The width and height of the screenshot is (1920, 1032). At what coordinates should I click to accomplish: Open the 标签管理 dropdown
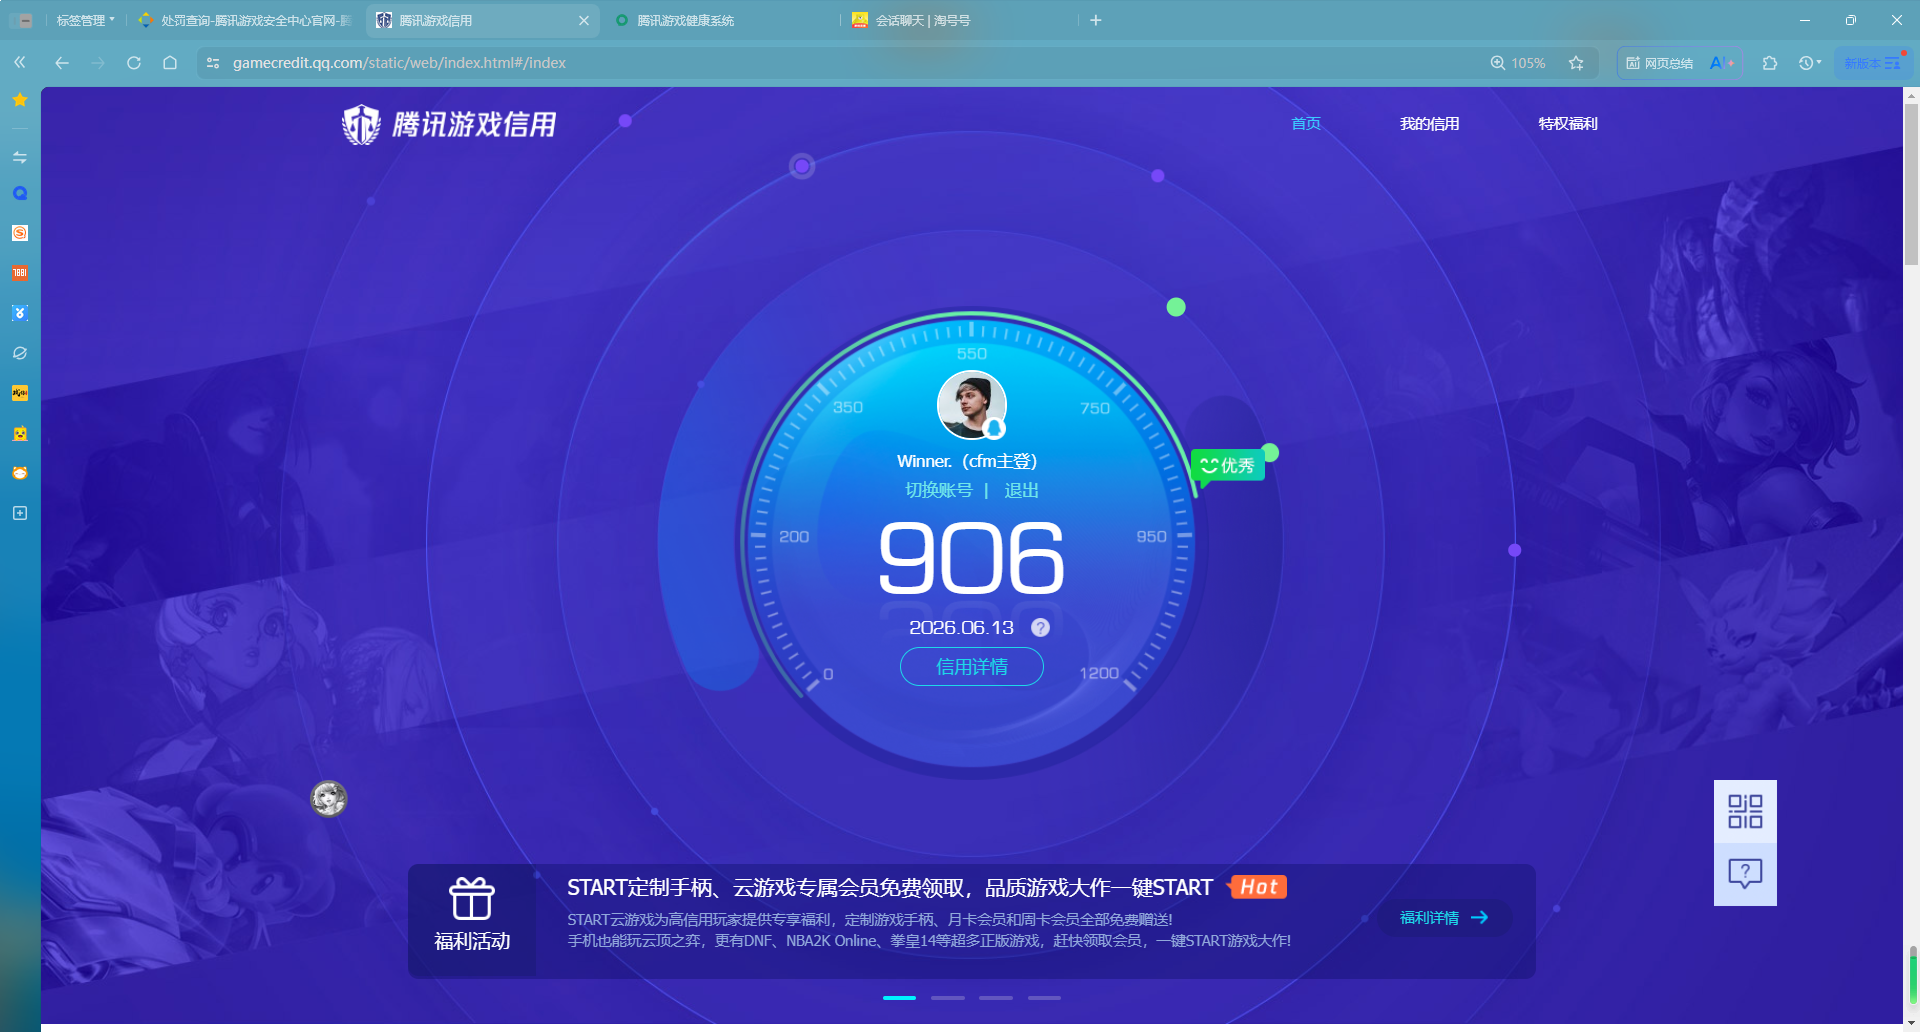(86, 20)
